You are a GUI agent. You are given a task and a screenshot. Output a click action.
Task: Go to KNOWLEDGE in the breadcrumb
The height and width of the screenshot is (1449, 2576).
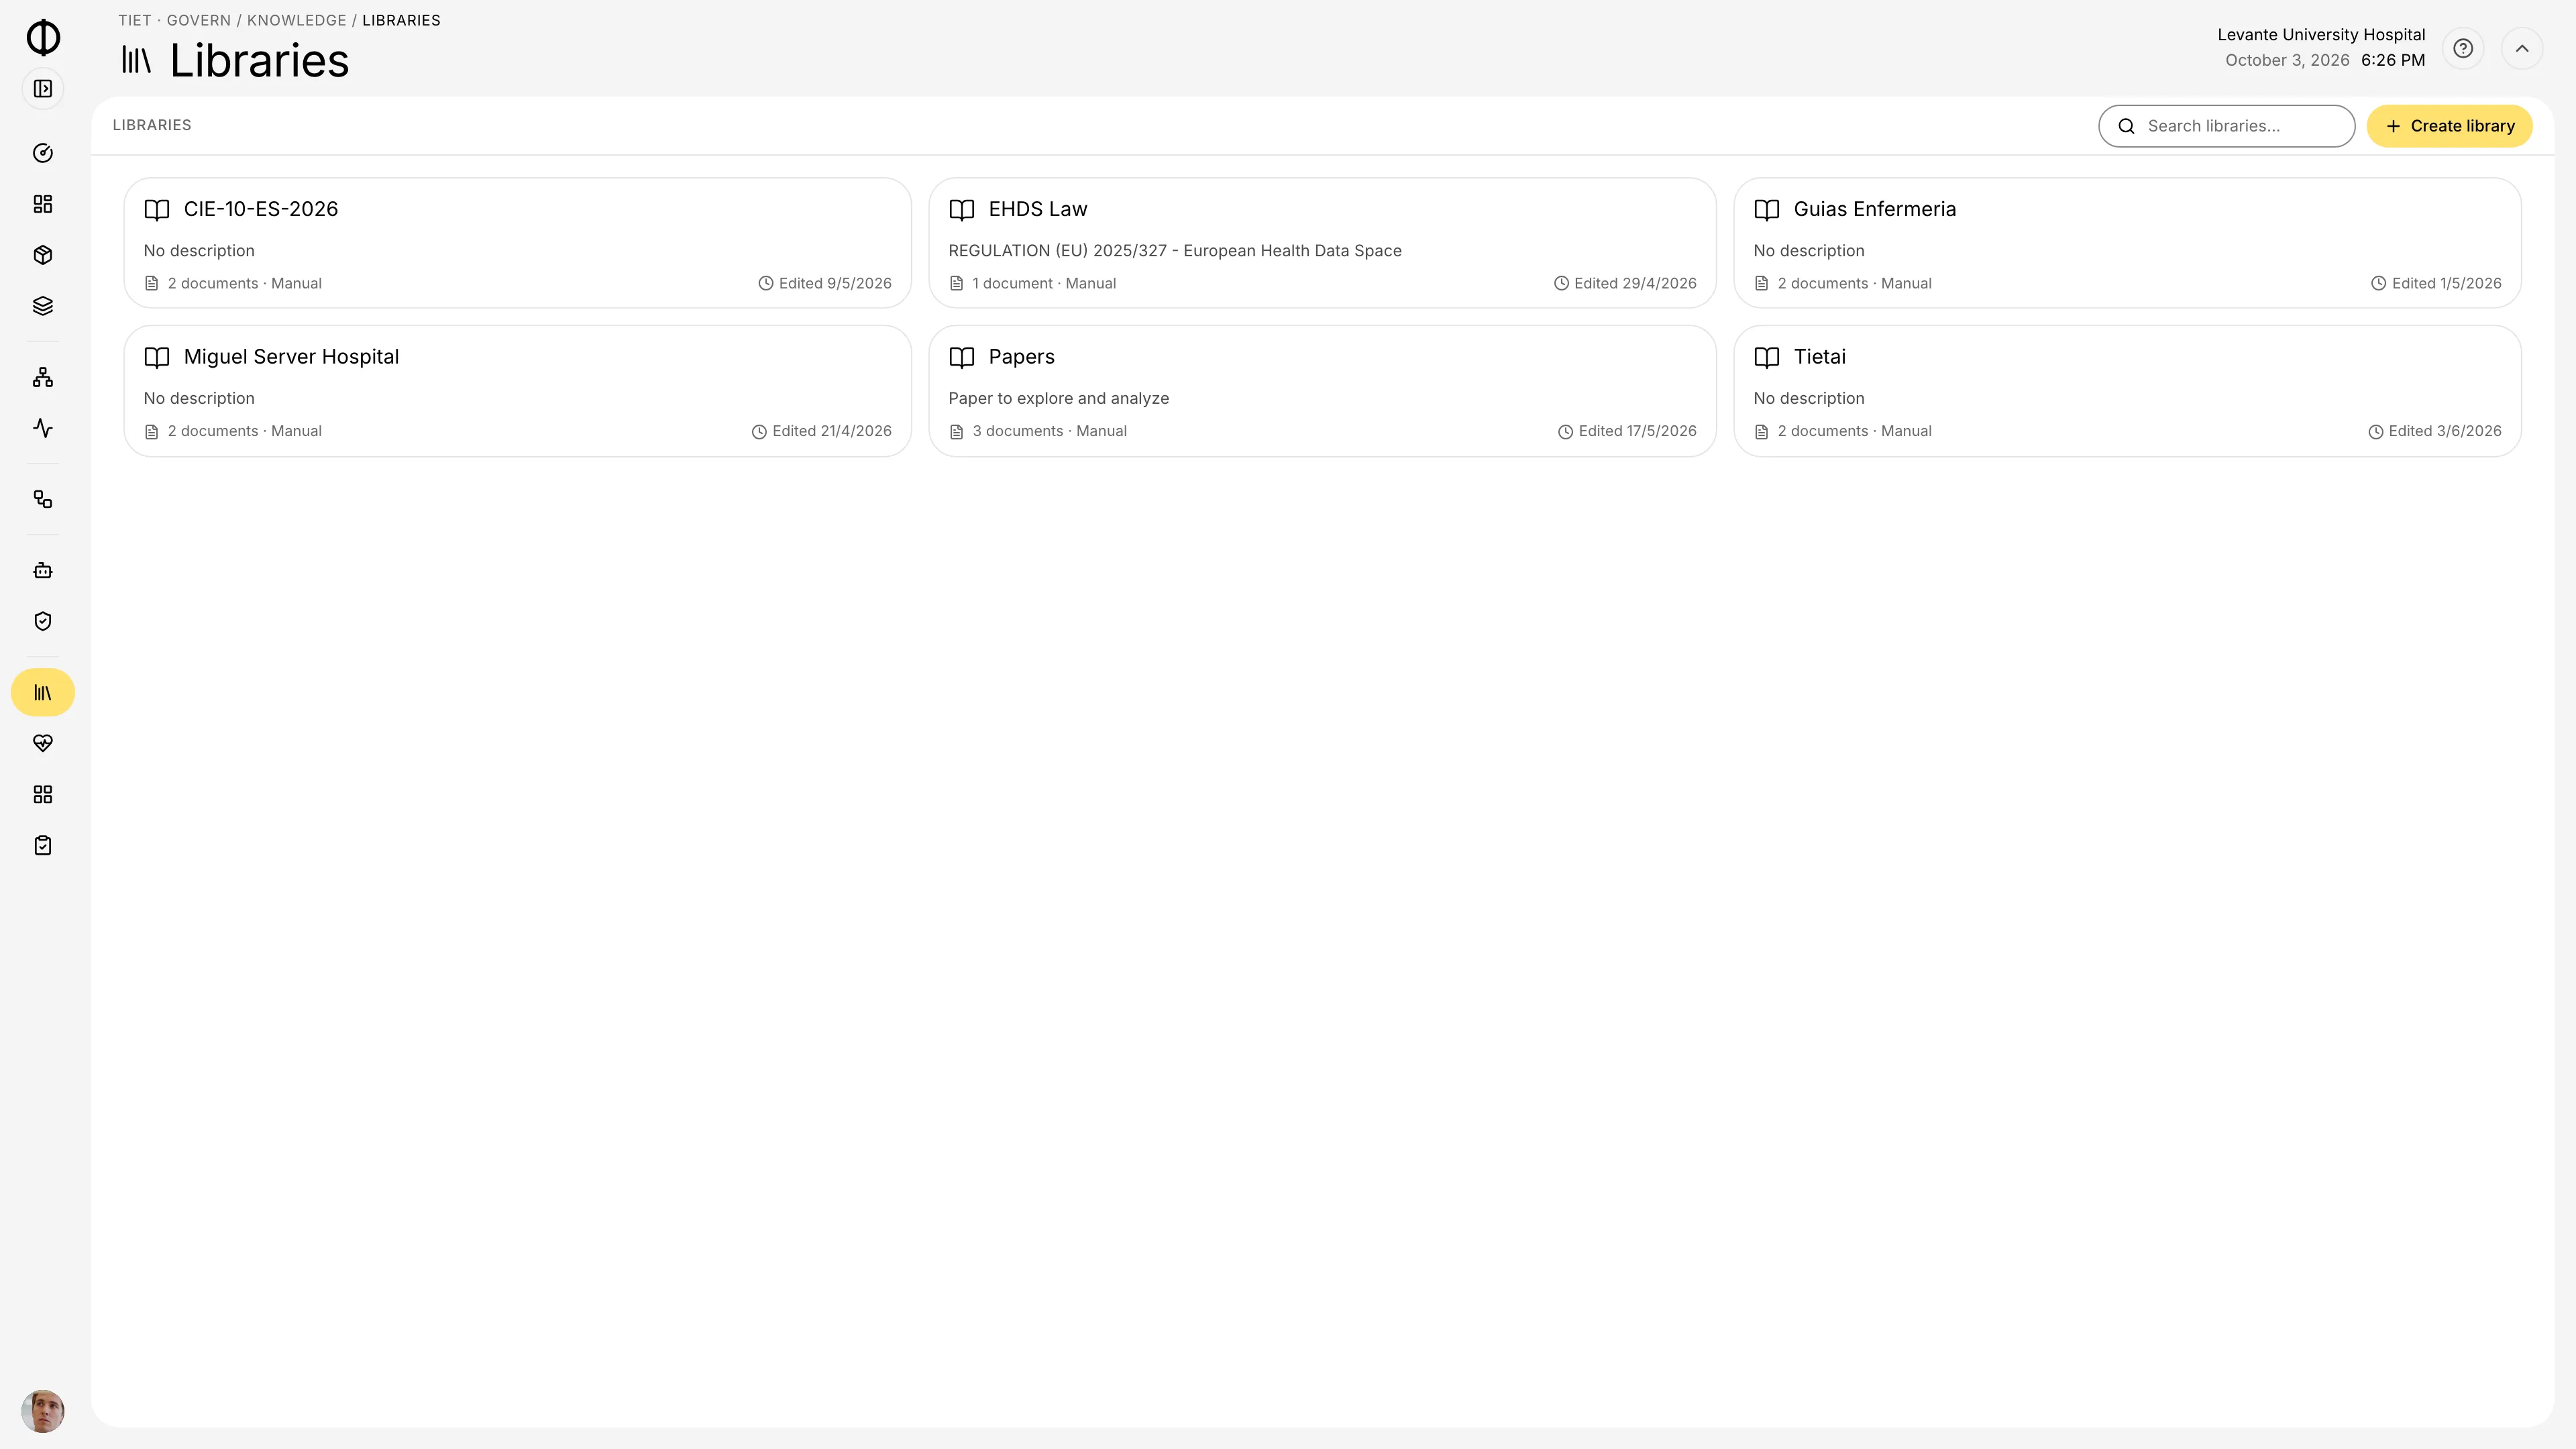[297, 20]
